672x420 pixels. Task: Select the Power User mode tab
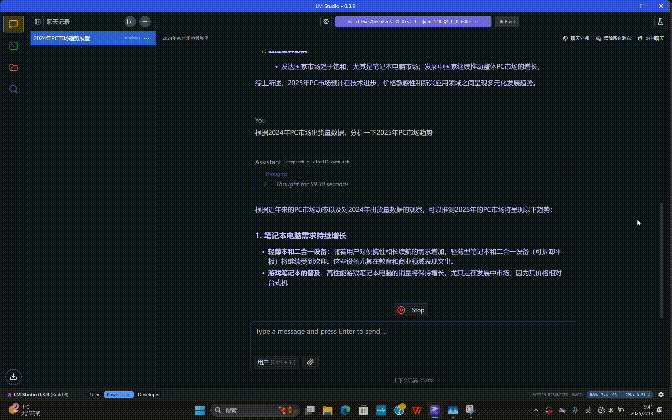pyautogui.click(x=119, y=395)
